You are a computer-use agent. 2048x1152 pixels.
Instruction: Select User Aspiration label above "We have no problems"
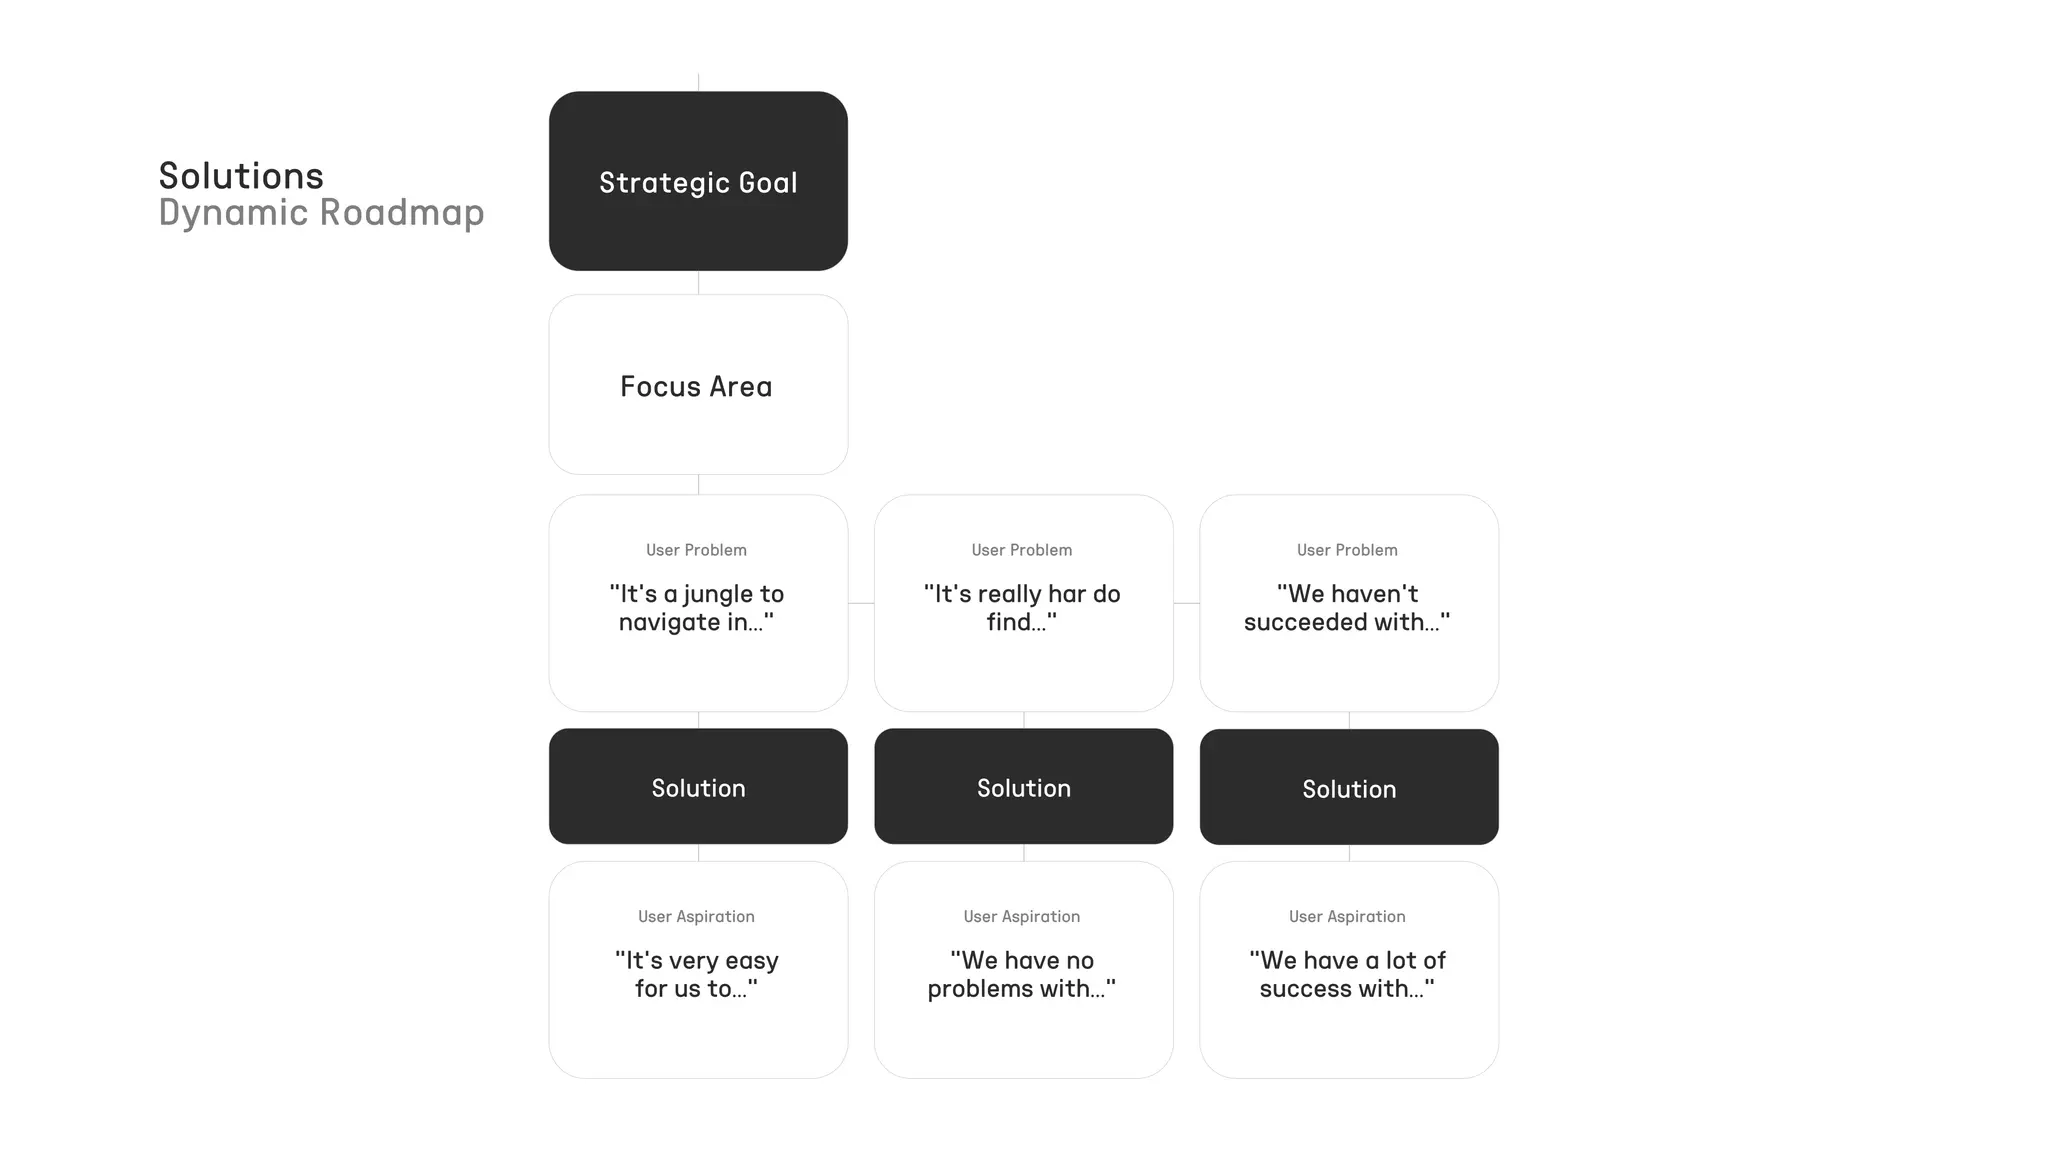(x=1021, y=916)
